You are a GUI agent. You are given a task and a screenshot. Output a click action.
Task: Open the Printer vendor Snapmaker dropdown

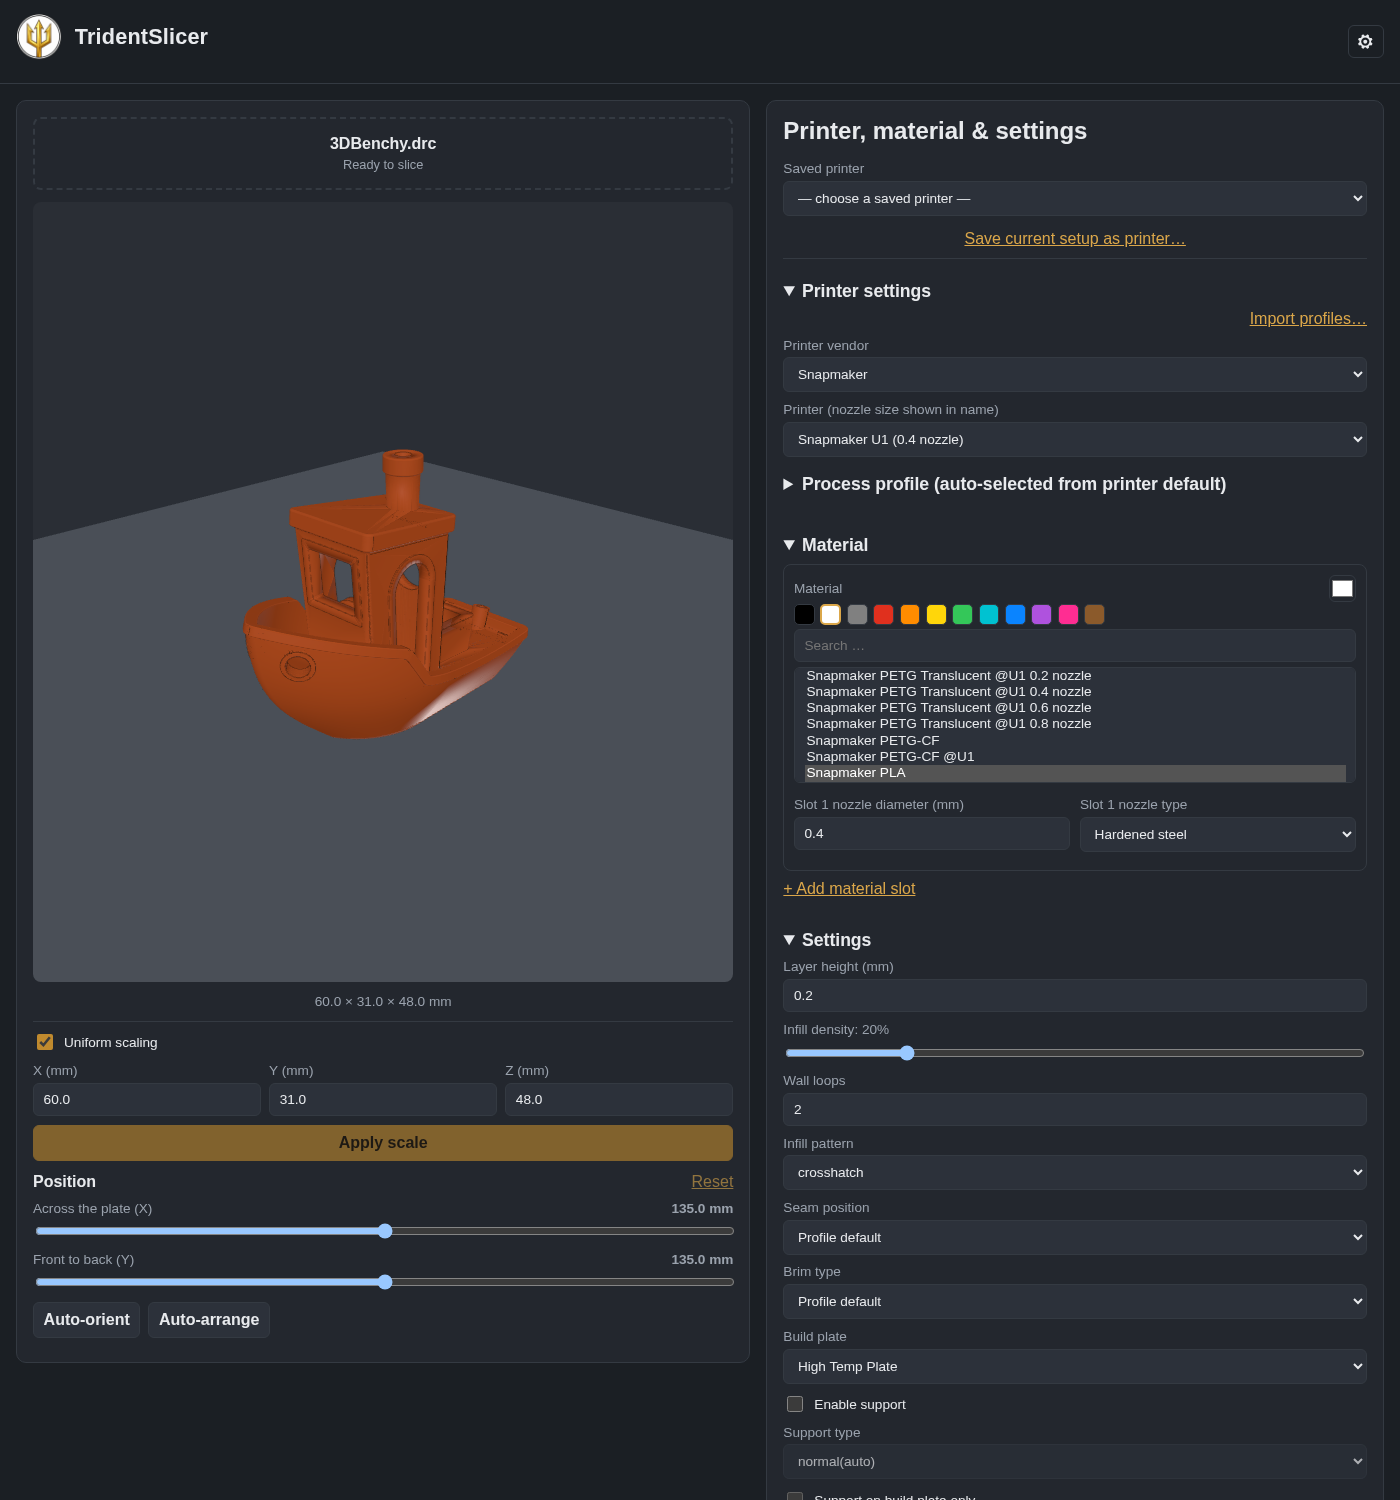[x=1075, y=374]
